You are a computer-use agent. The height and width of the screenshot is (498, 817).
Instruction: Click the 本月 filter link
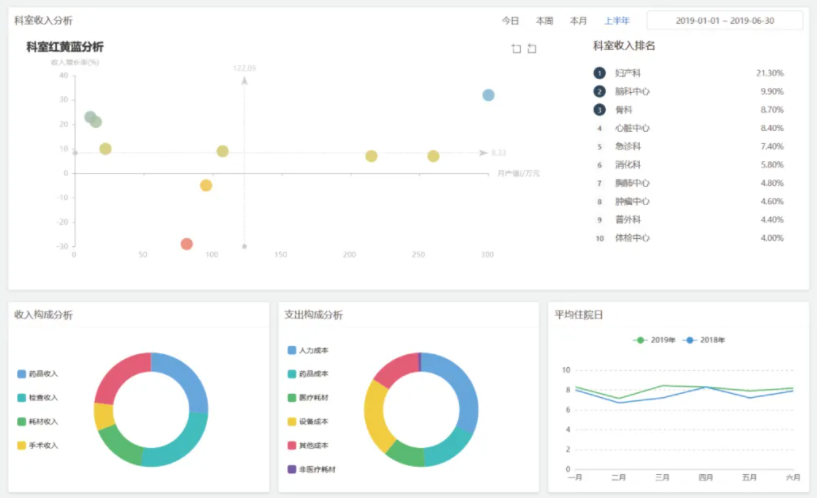(x=578, y=21)
